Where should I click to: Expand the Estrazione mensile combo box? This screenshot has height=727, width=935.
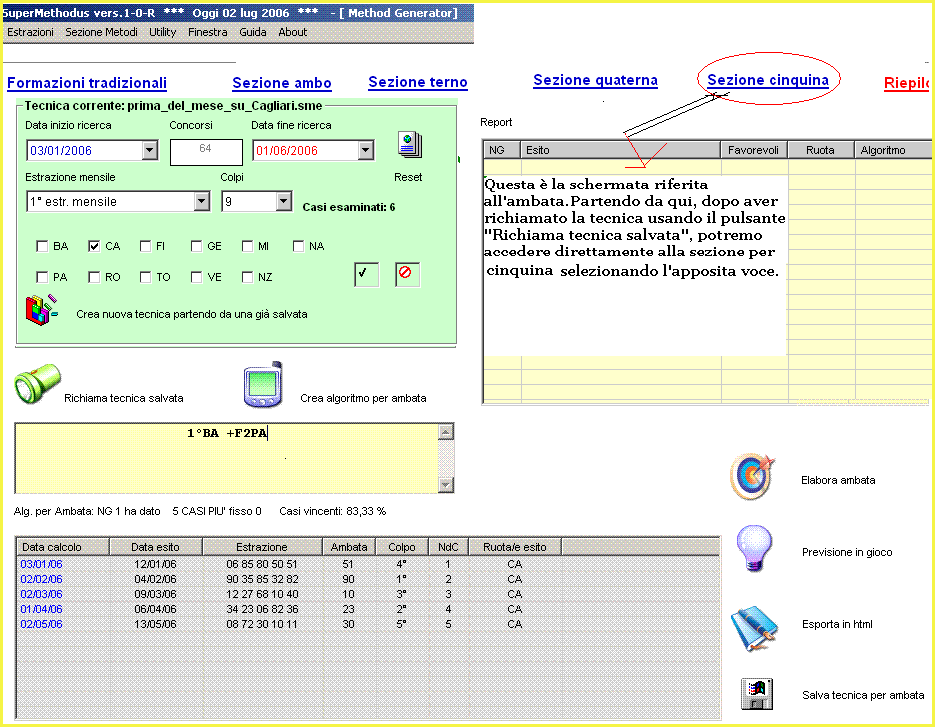[202, 202]
